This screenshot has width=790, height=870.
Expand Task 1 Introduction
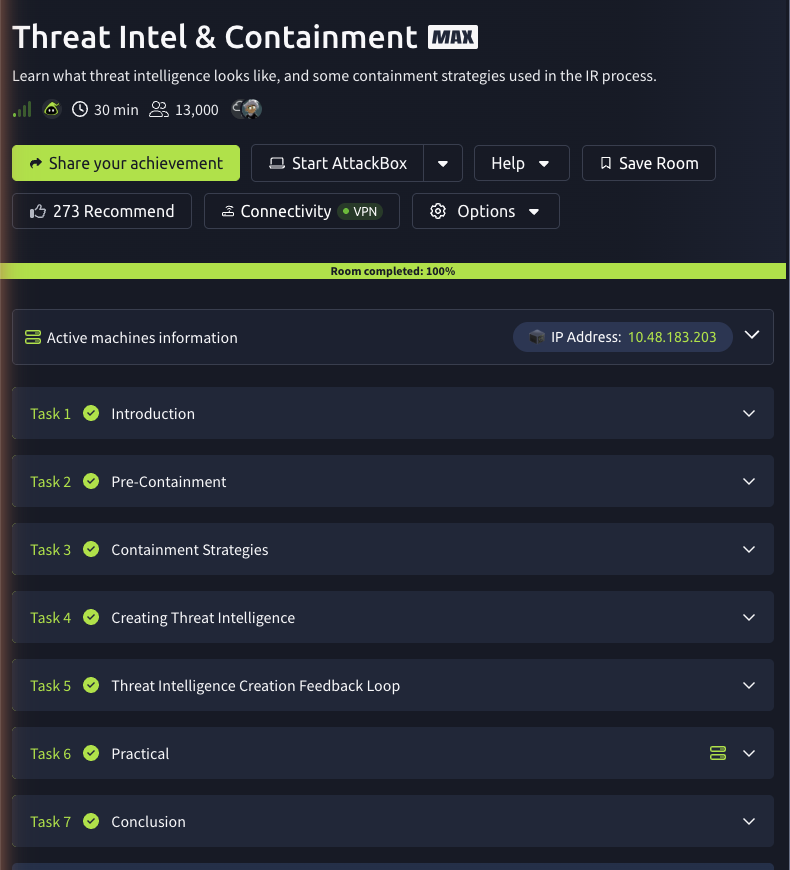(393, 413)
